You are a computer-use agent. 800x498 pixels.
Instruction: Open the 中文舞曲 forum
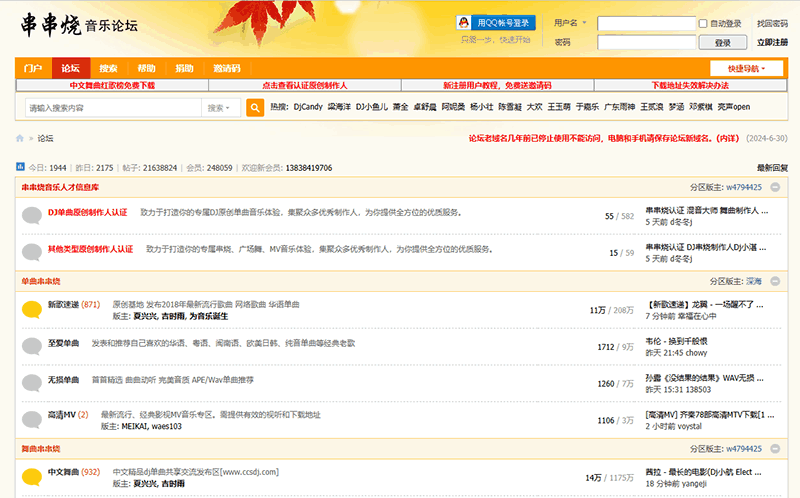63,472
